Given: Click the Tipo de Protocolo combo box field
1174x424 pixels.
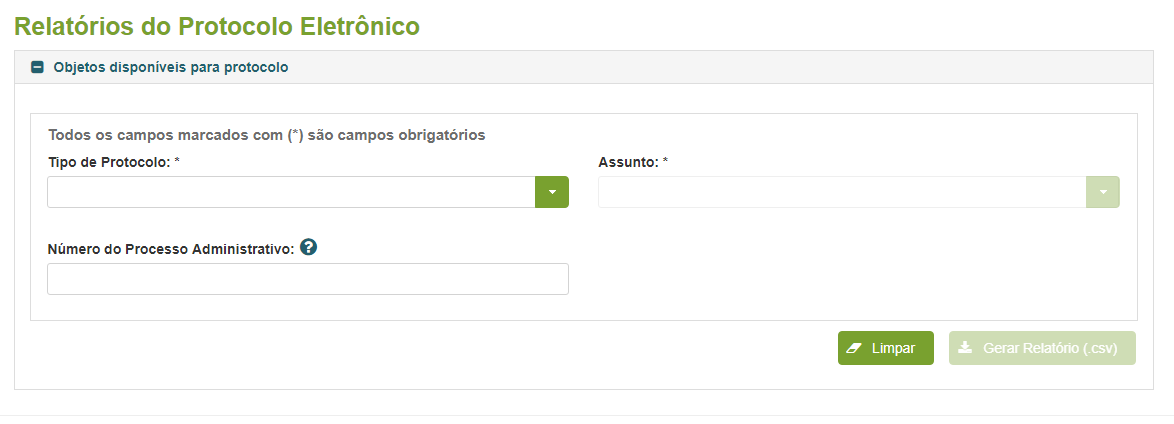Looking at the screenshot, I should tap(291, 192).
